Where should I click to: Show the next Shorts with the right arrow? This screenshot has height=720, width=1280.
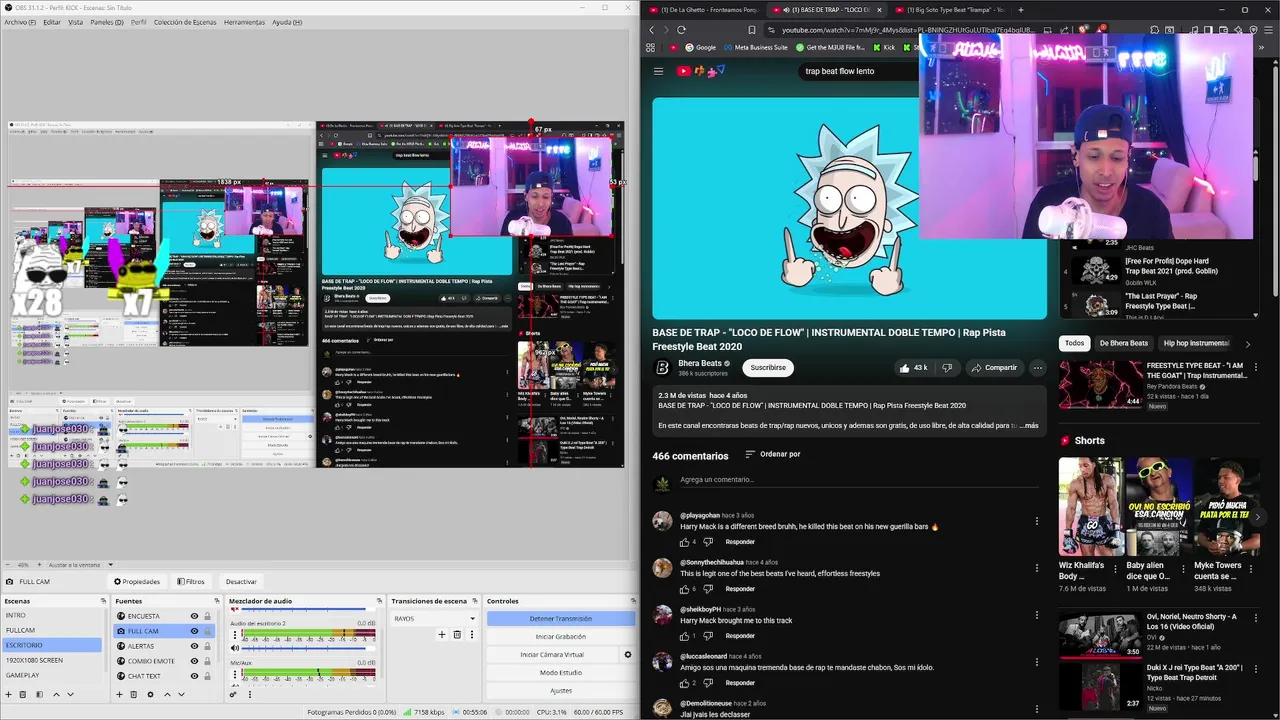[1260, 516]
